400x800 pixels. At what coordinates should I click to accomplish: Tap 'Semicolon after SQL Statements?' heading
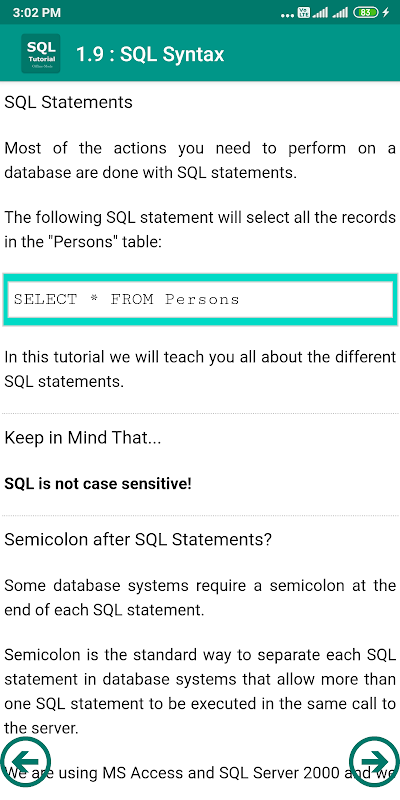(138, 540)
